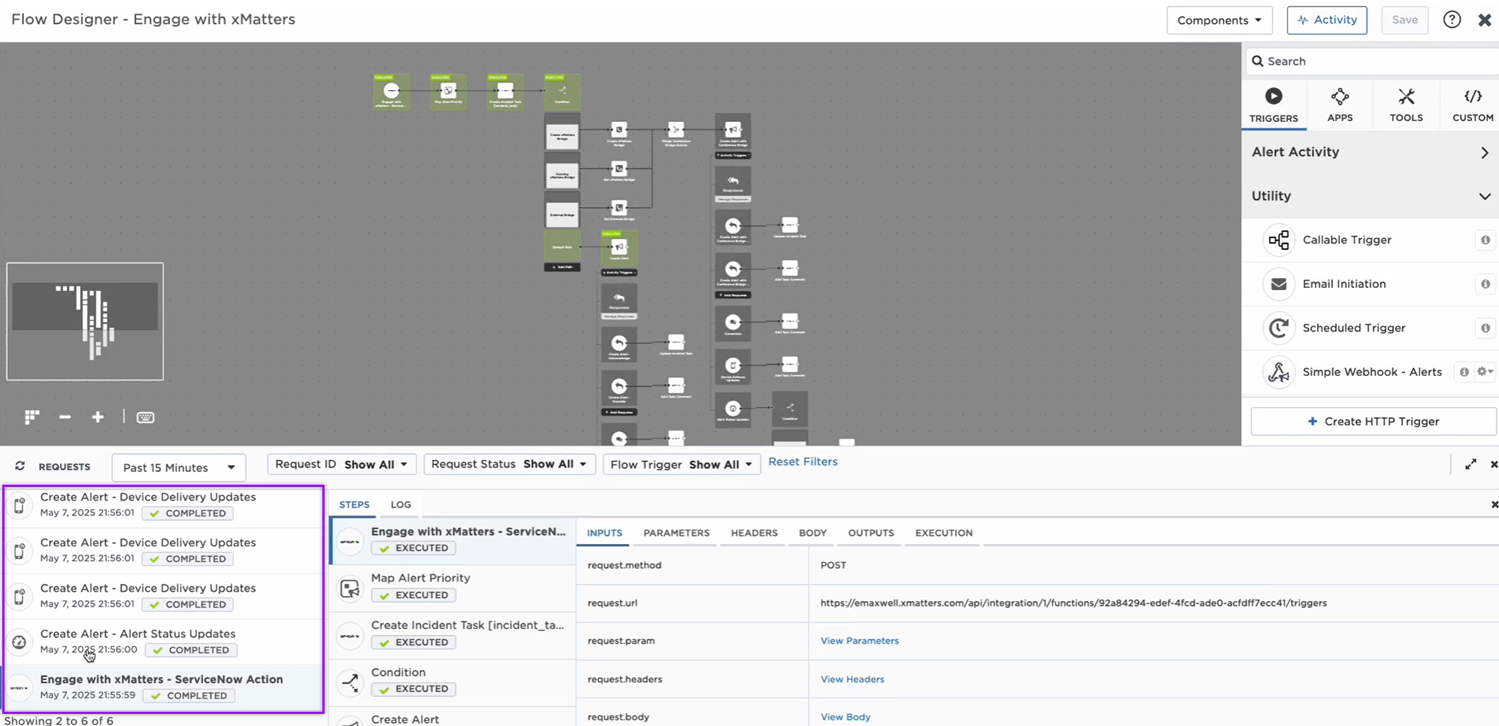Open the Headers tab

pyautogui.click(x=754, y=533)
